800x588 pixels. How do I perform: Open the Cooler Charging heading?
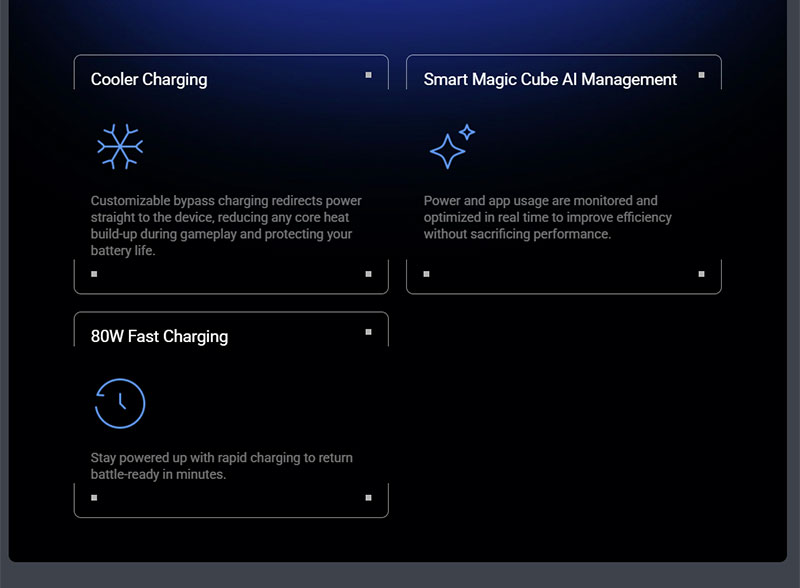pyautogui.click(x=149, y=80)
